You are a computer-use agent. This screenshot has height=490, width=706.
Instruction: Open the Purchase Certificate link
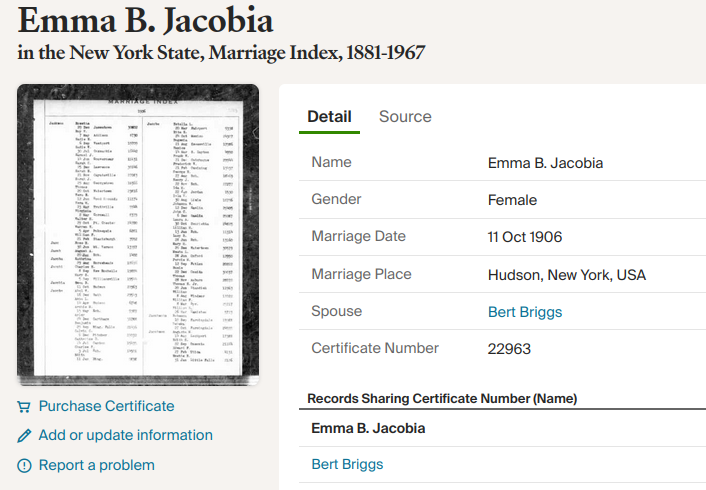pyautogui.click(x=106, y=406)
